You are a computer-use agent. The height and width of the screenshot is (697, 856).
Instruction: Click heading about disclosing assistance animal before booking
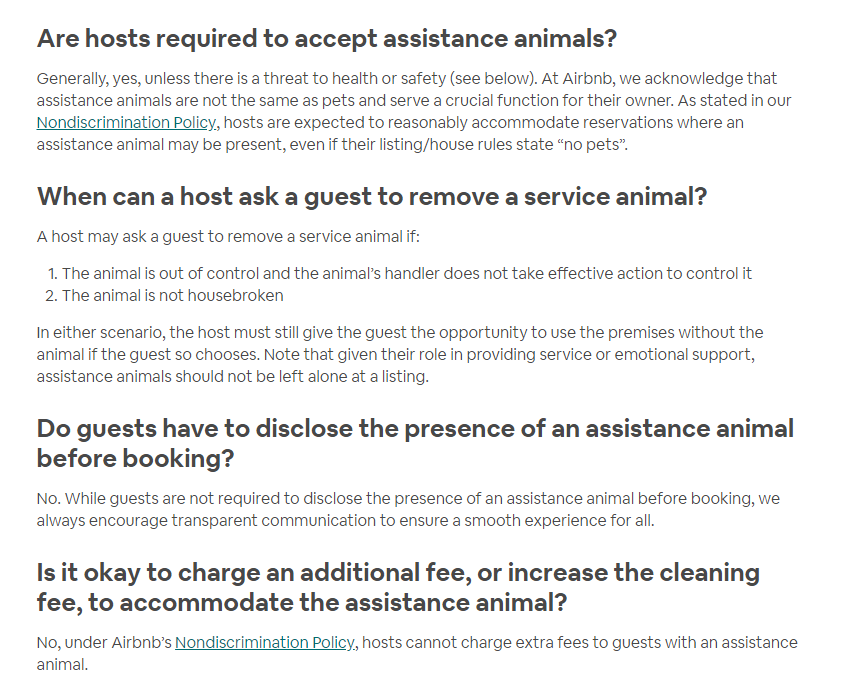[x=415, y=443]
